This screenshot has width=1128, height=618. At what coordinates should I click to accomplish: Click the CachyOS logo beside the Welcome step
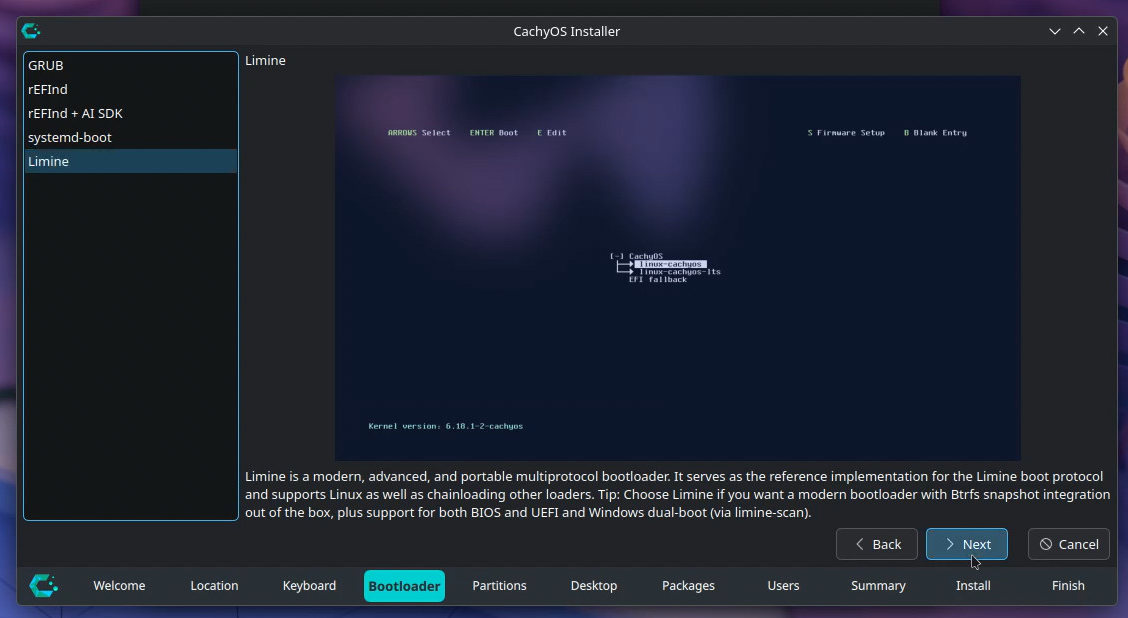(x=43, y=586)
